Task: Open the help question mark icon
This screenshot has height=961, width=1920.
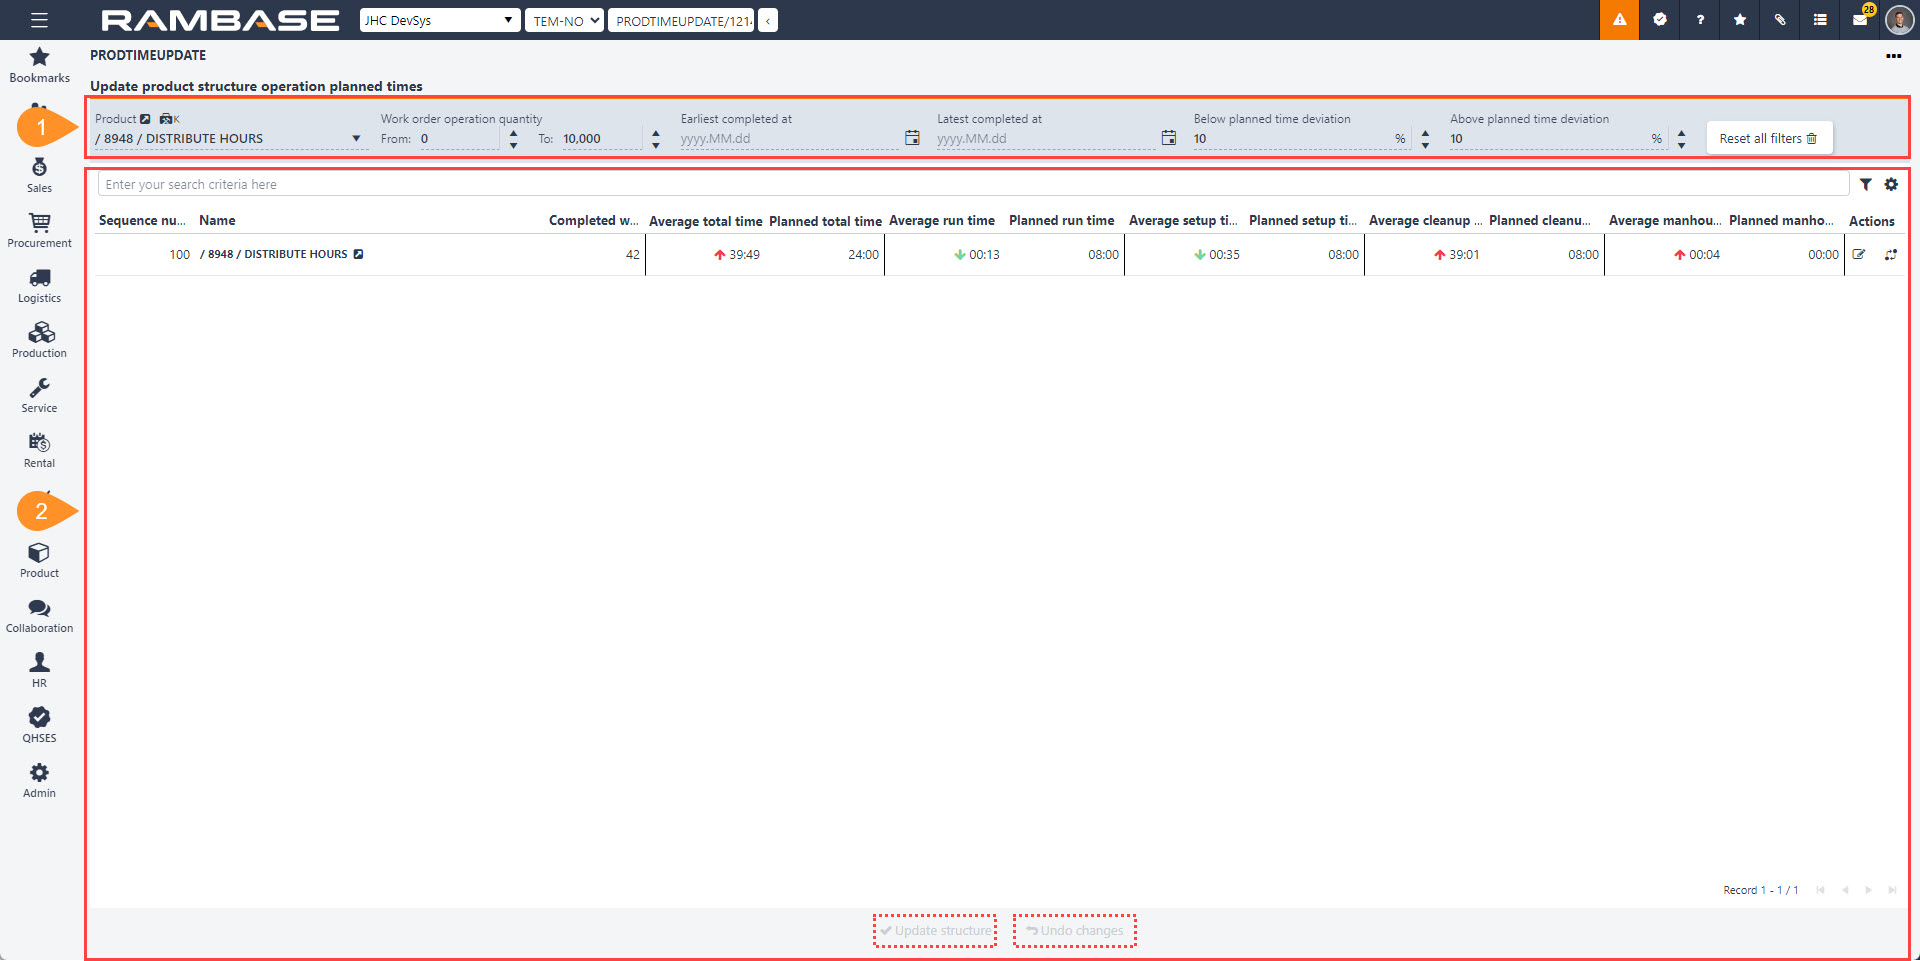Action: (x=1698, y=19)
